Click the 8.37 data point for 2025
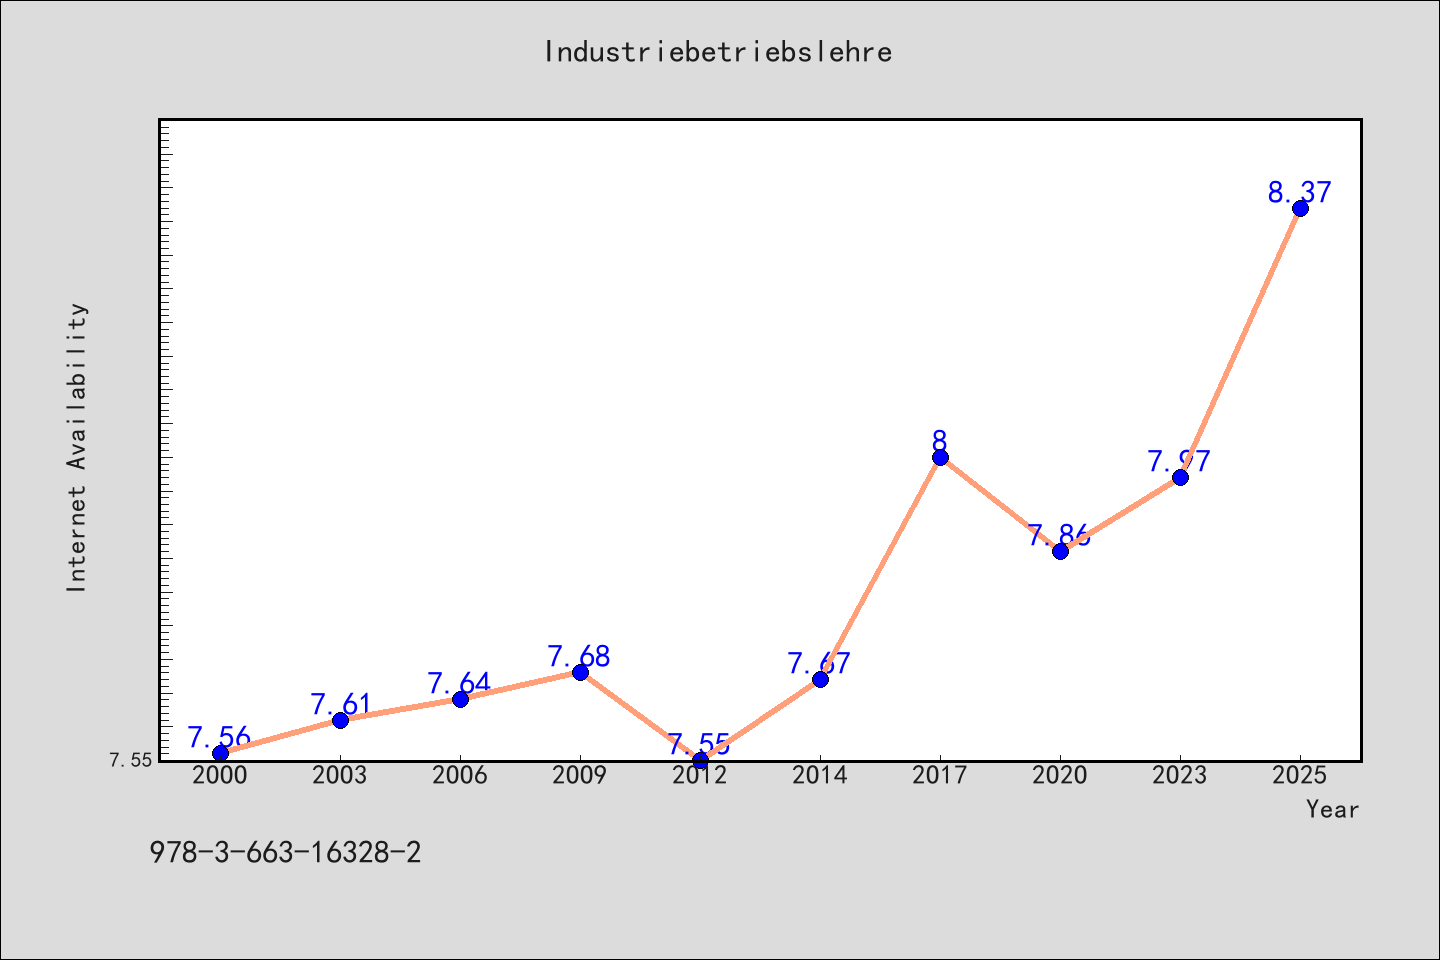This screenshot has height=960, width=1440. pyautogui.click(x=1300, y=208)
